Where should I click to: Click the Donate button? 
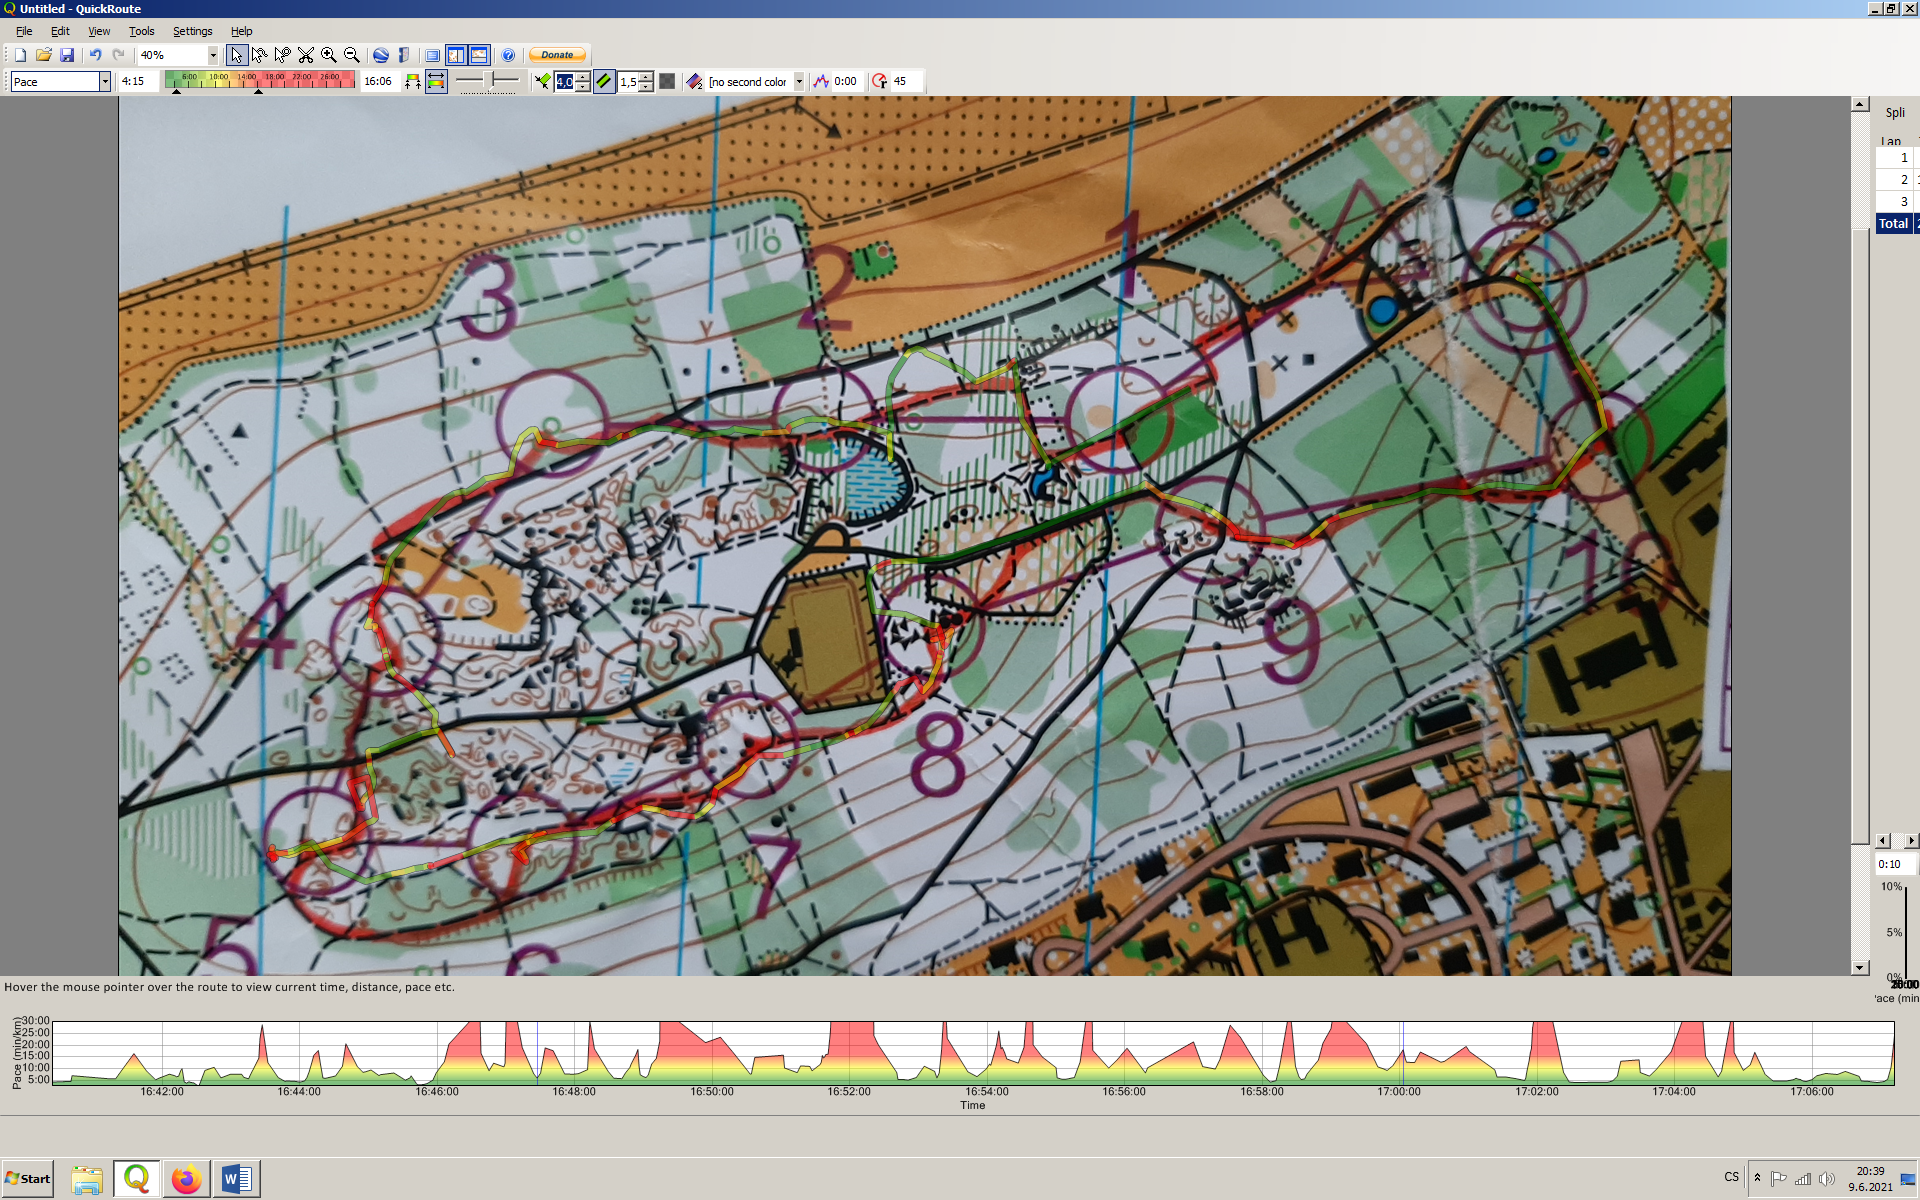coord(557,55)
